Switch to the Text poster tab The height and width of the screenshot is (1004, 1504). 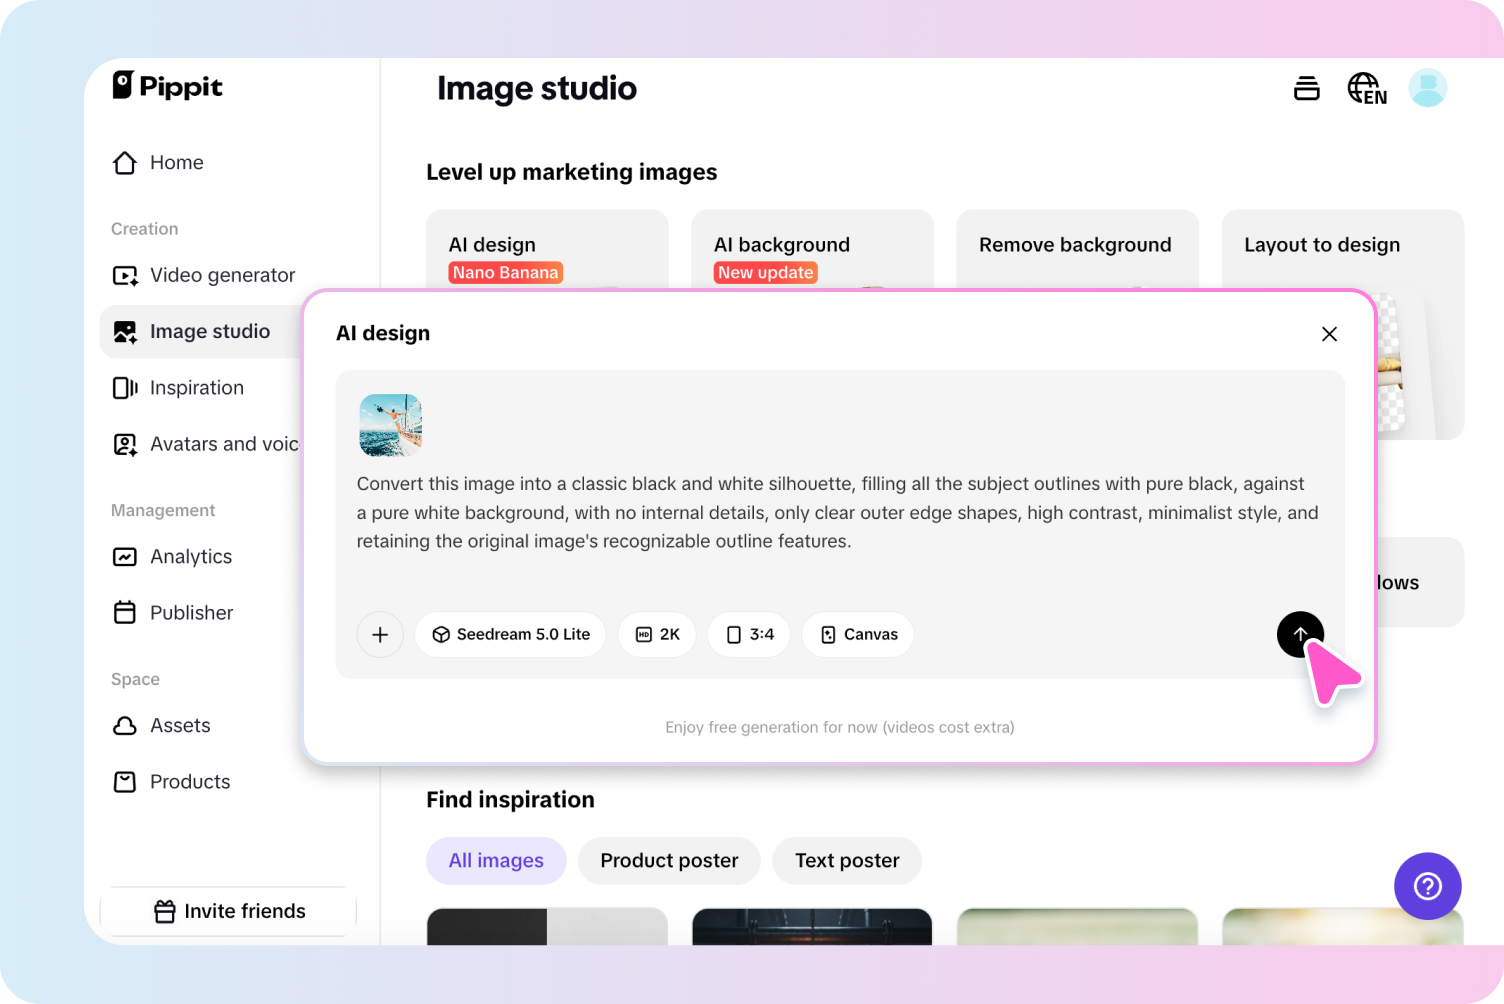pos(847,861)
